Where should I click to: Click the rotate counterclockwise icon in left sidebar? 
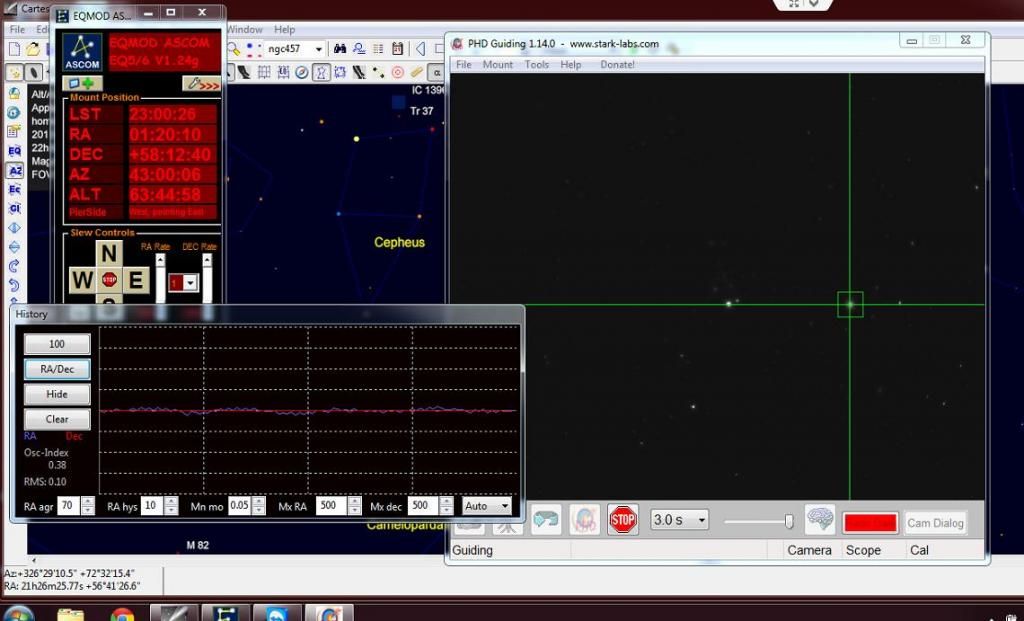point(14,285)
